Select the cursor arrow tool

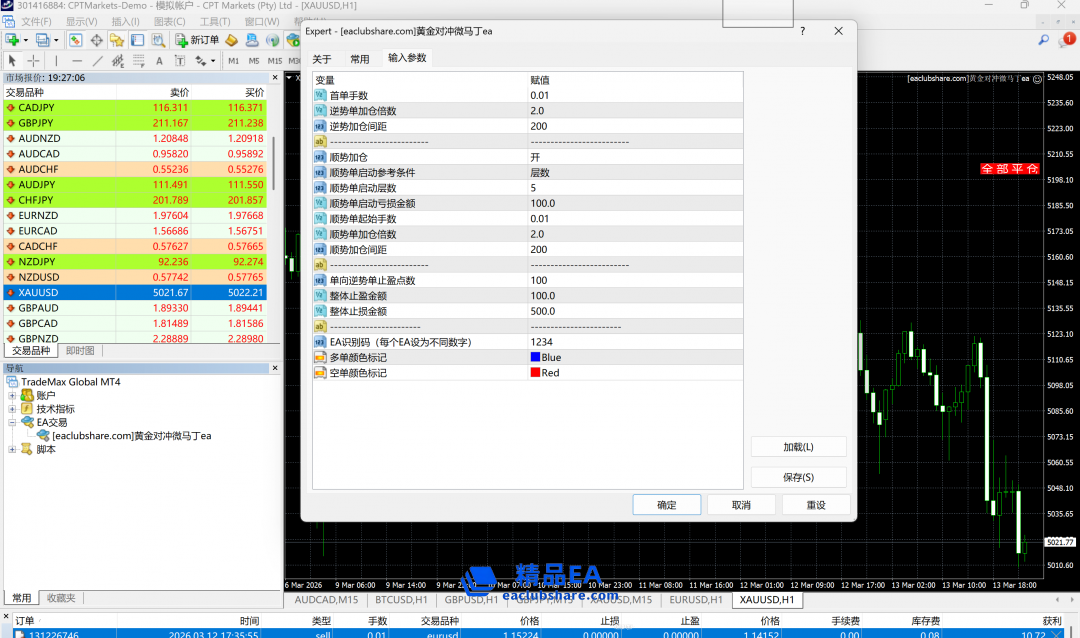pos(12,61)
